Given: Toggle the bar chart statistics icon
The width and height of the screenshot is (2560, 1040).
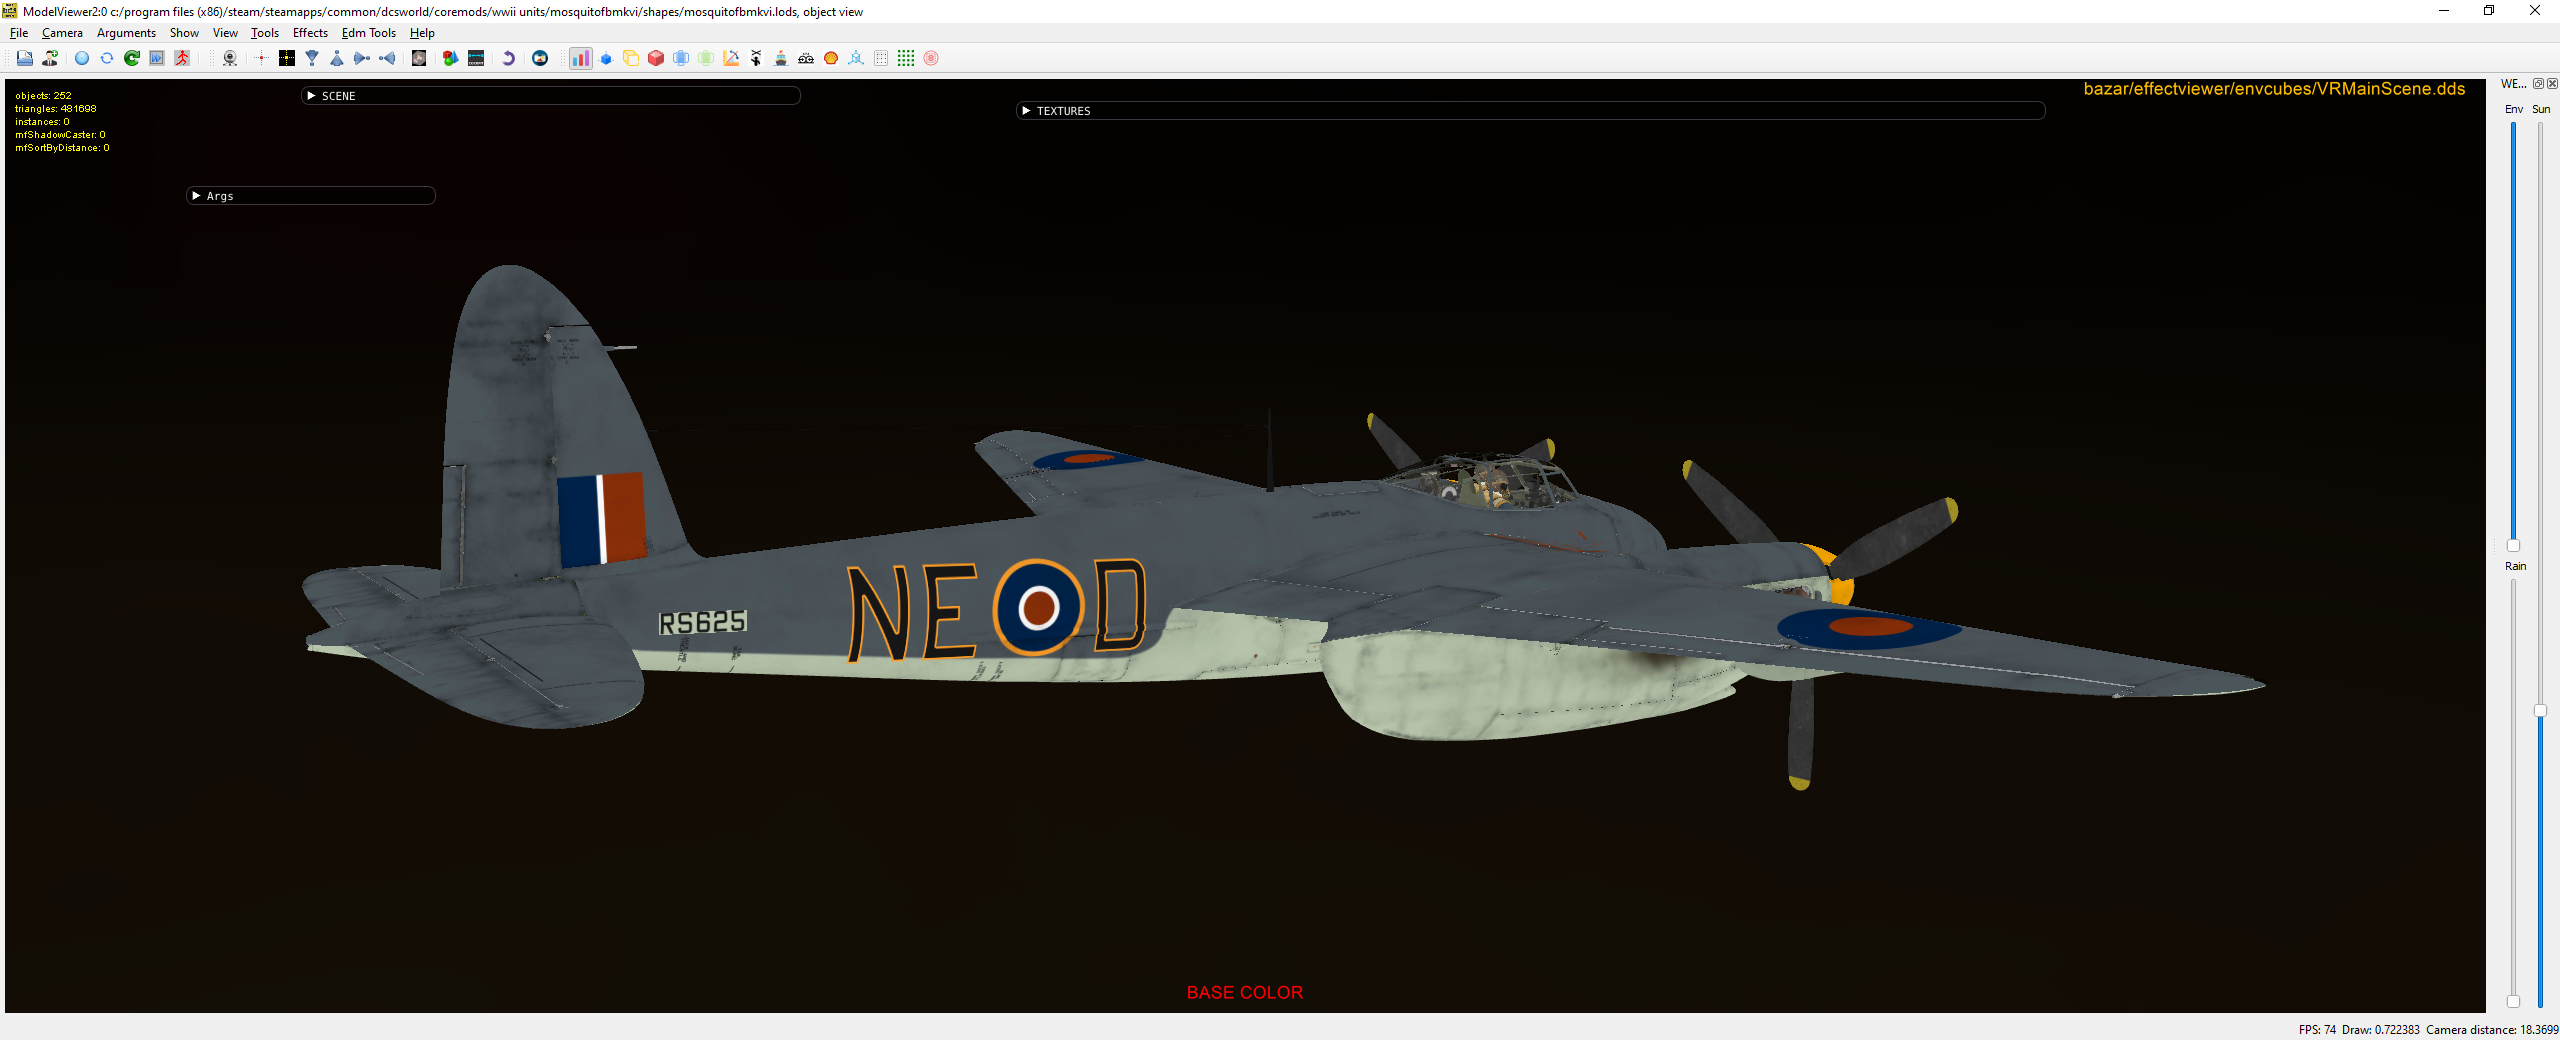Looking at the screenshot, I should tap(580, 58).
